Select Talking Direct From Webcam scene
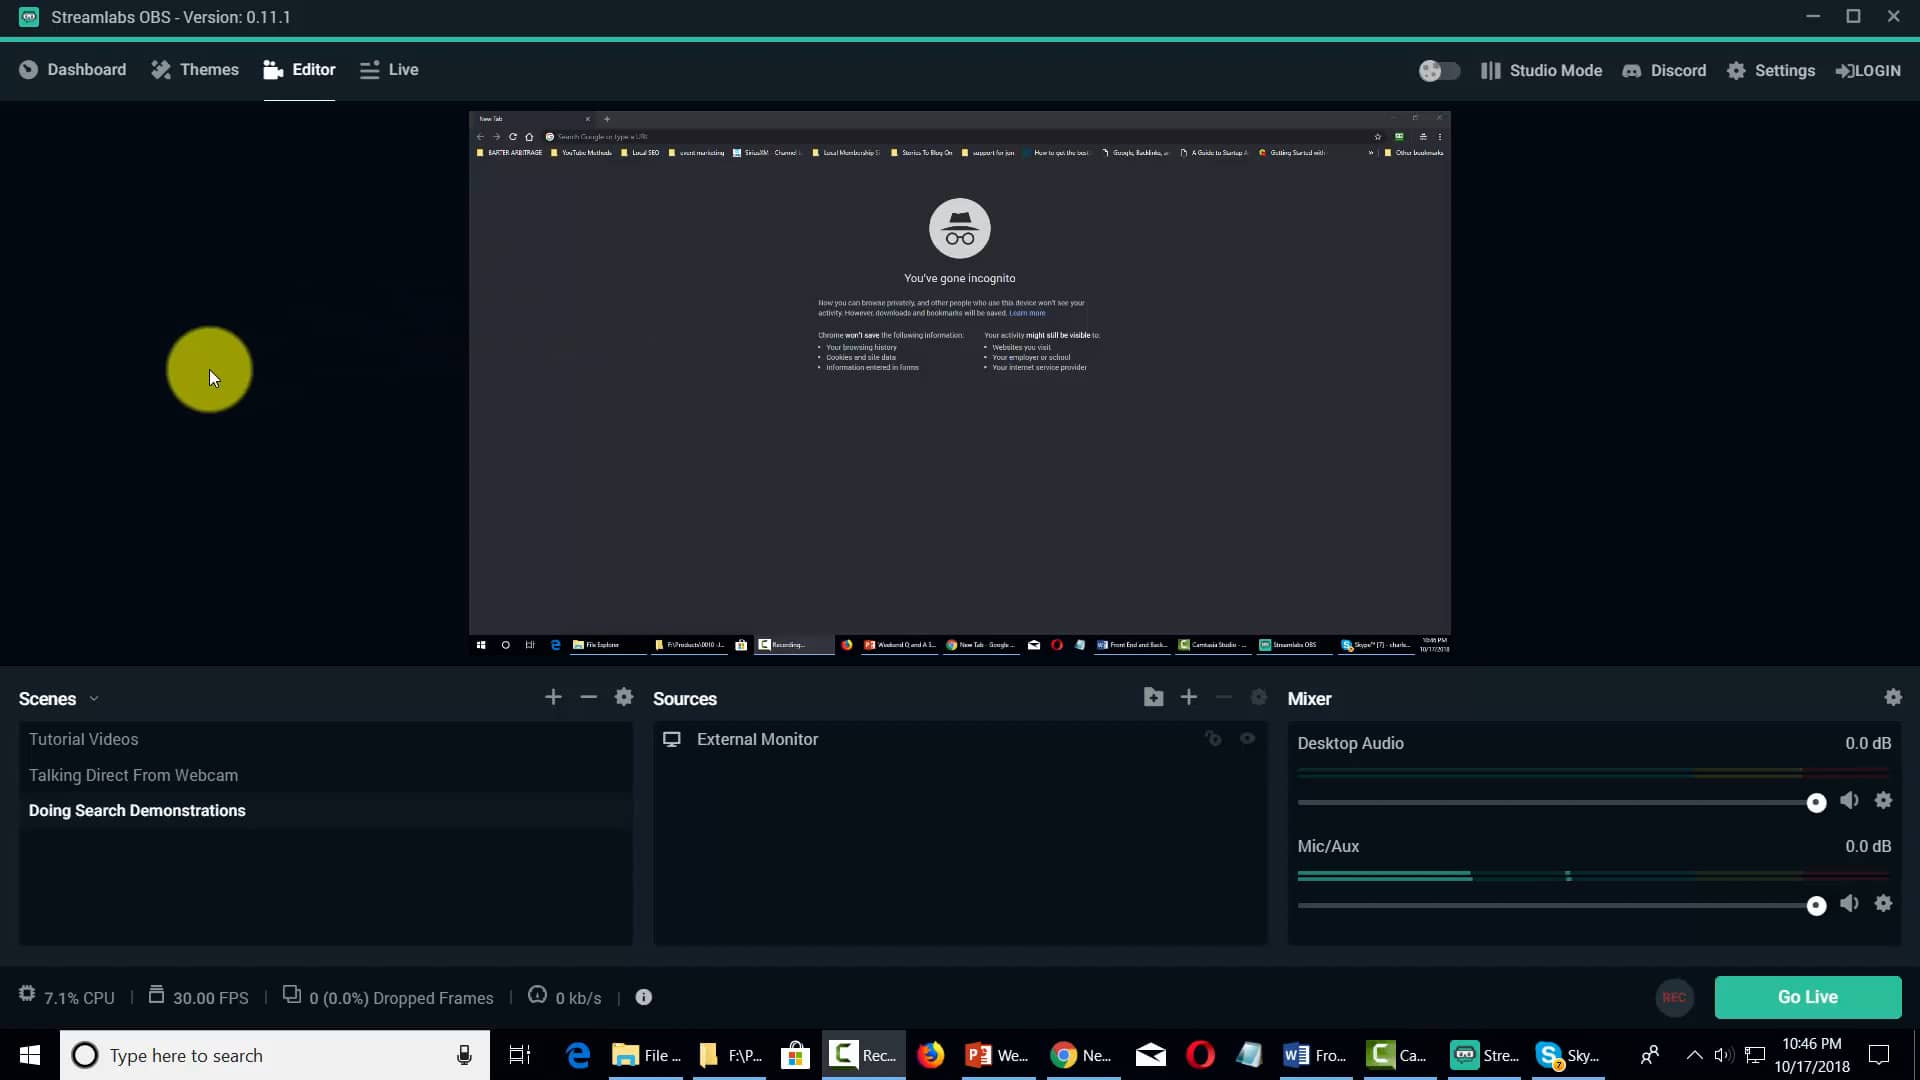The height and width of the screenshot is (1080, 1920). coord(133,775)
